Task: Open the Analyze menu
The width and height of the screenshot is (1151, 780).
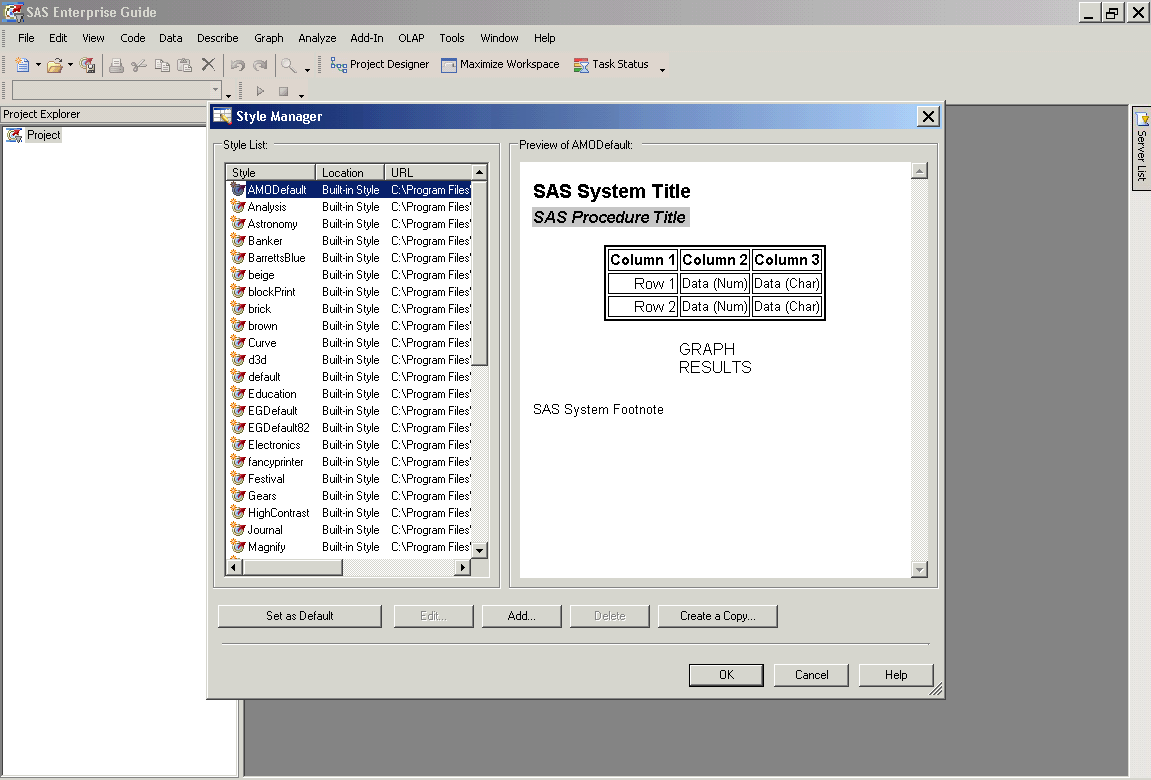Action: 317,38
